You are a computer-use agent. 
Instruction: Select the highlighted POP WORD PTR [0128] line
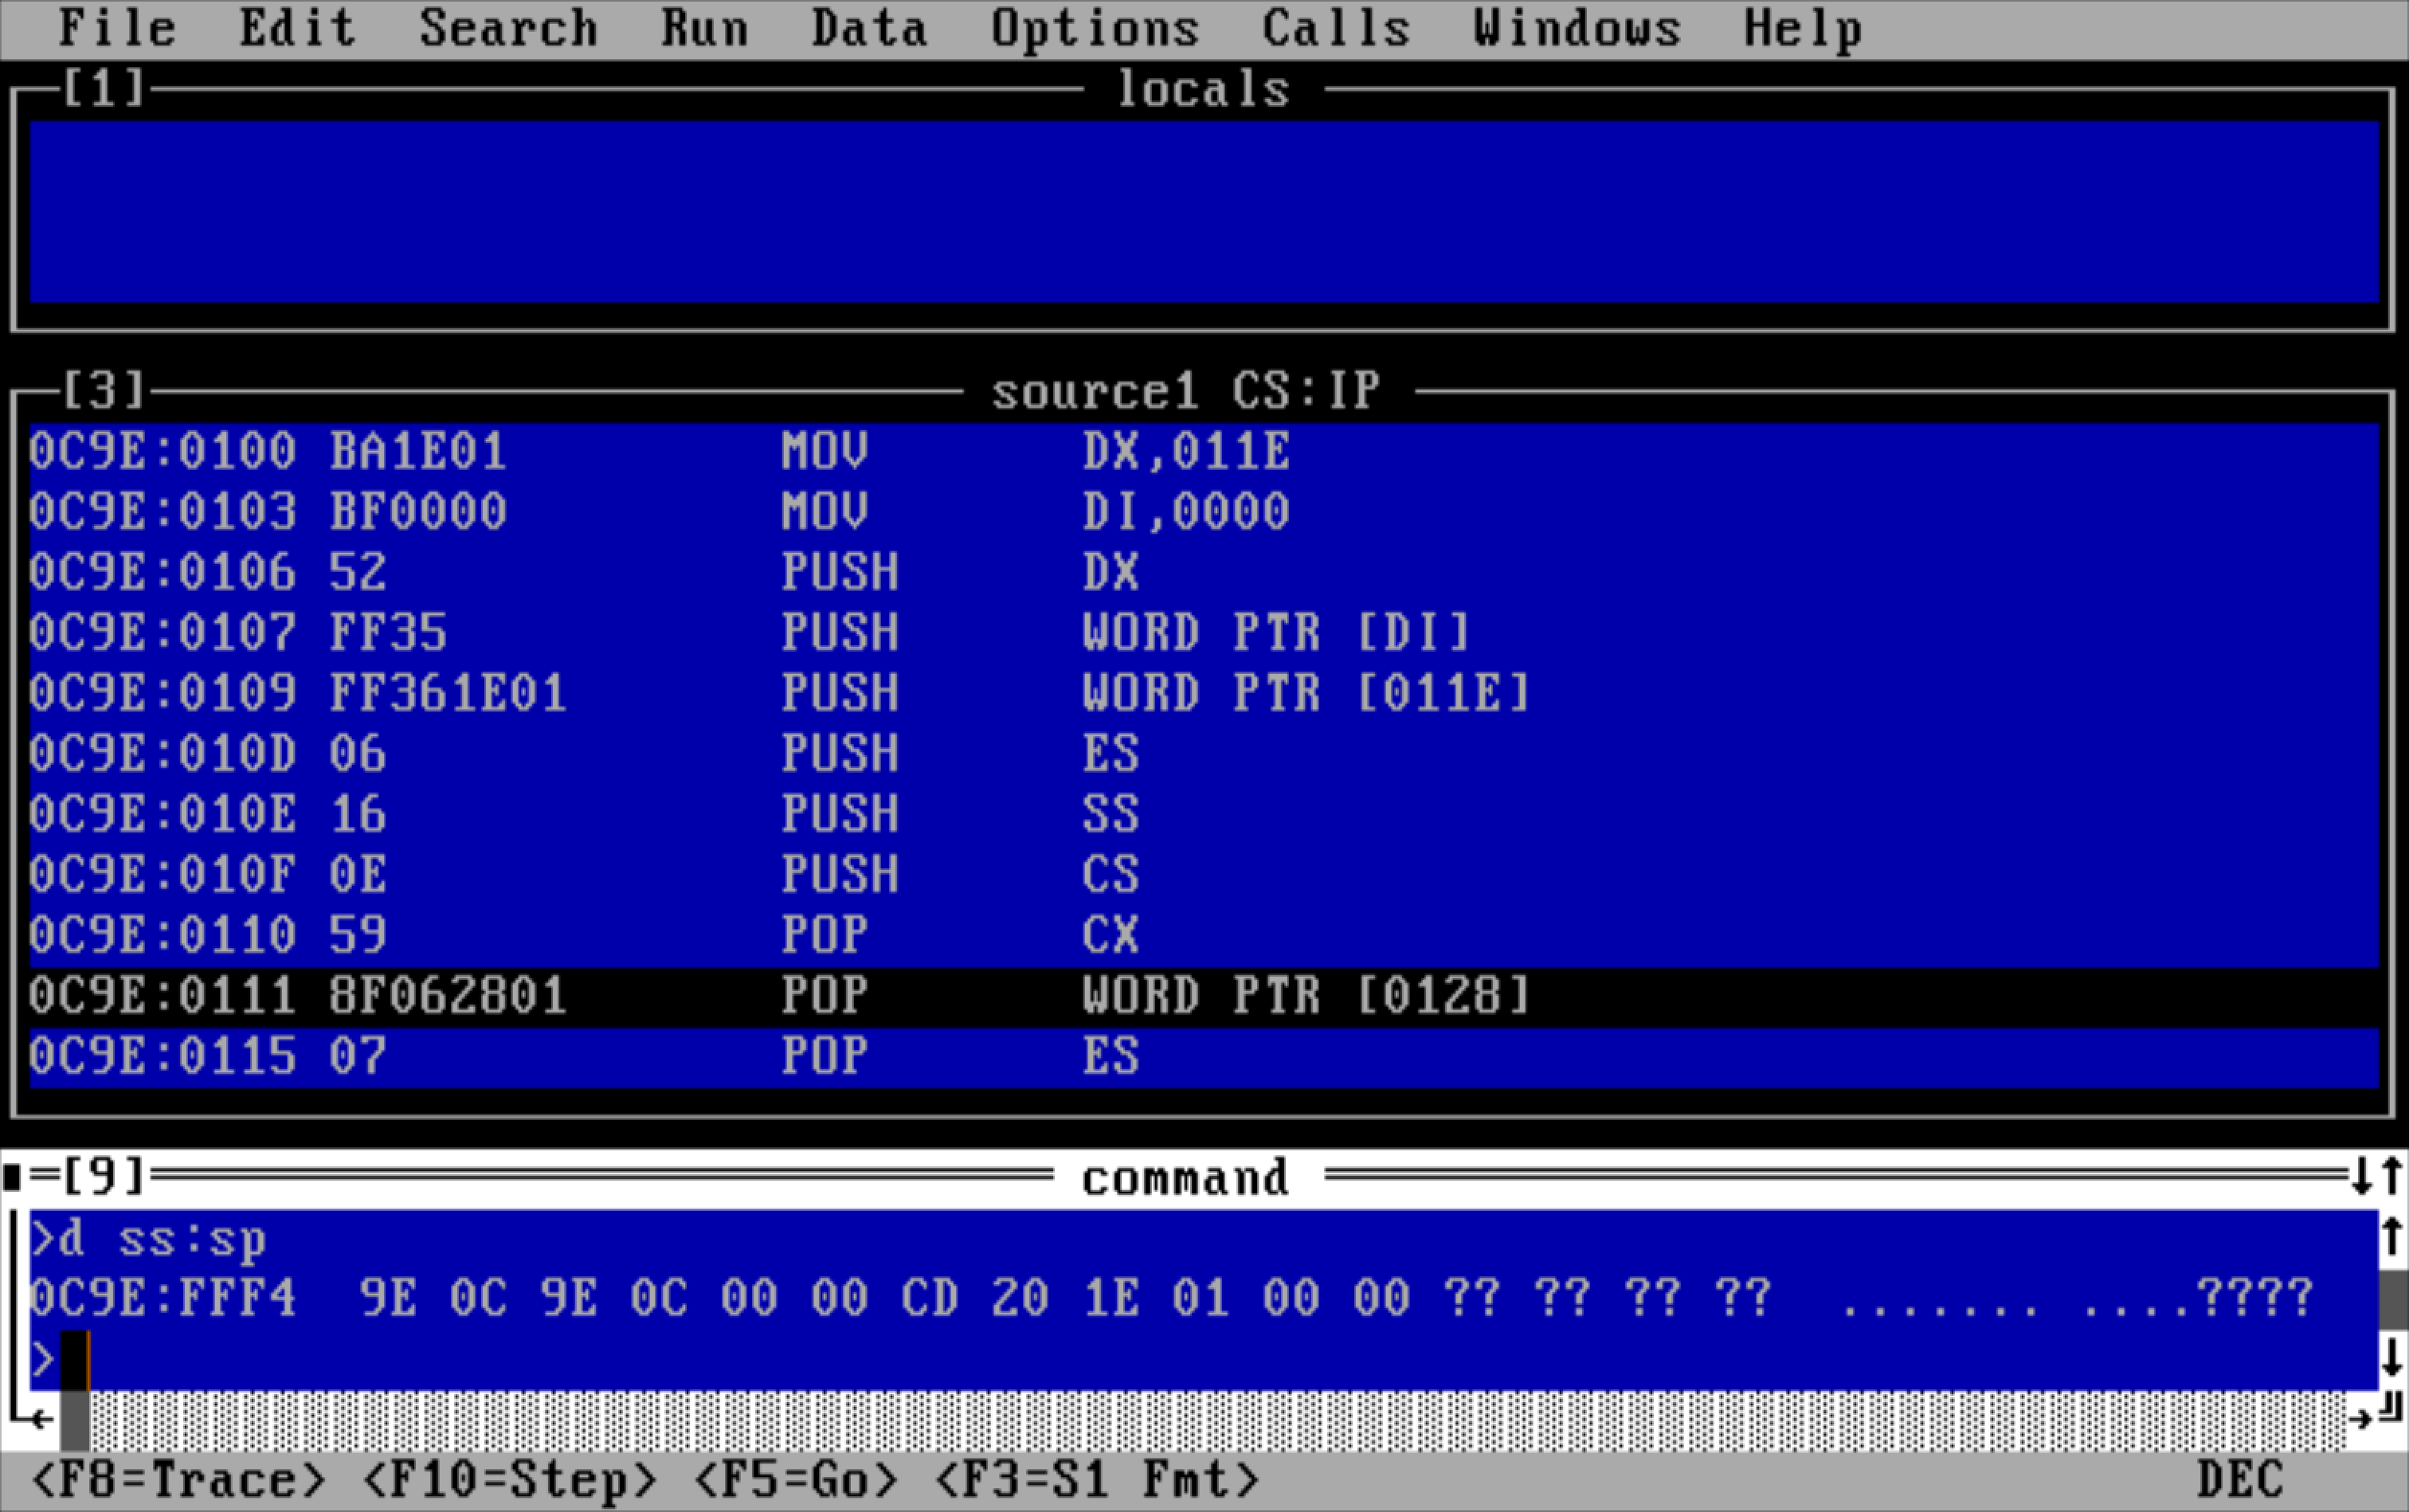click(1204, 996)
